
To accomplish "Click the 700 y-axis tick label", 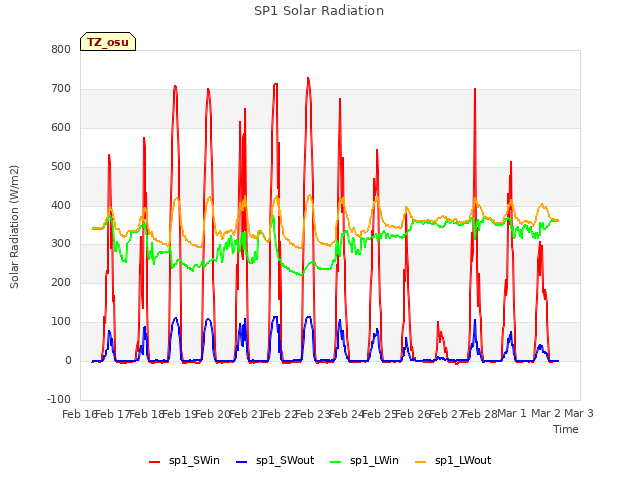I will (61, 89).
